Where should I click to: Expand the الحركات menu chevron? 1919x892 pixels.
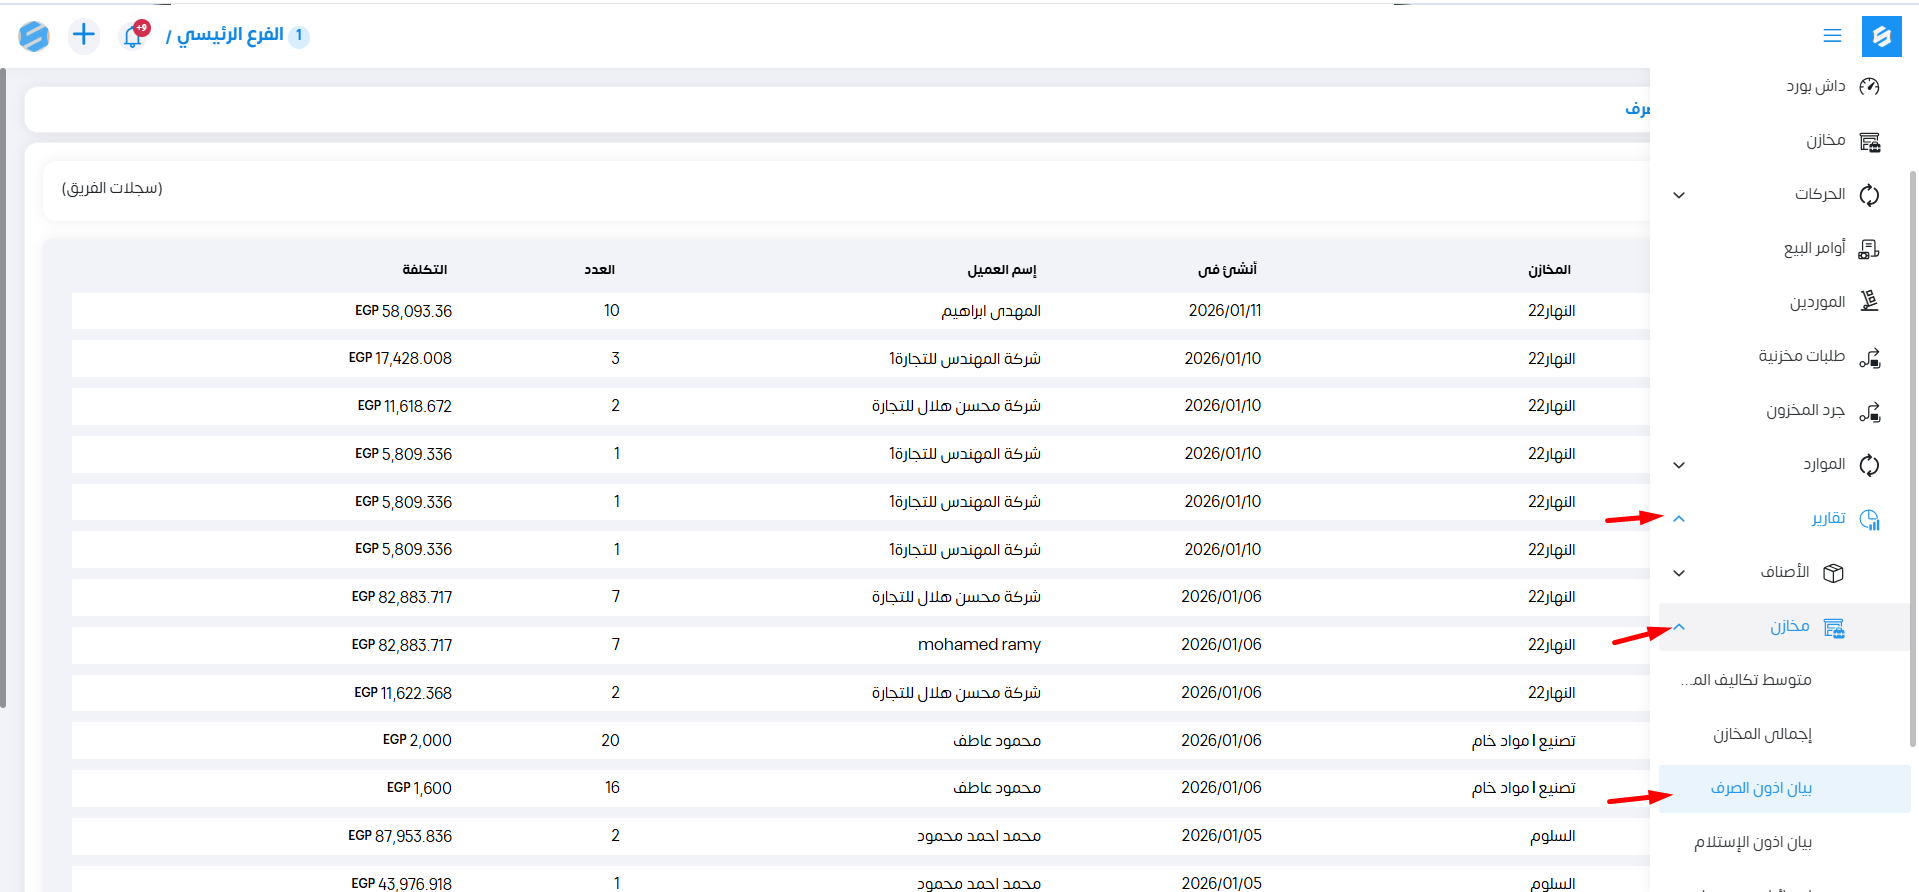click(1679, 195)
